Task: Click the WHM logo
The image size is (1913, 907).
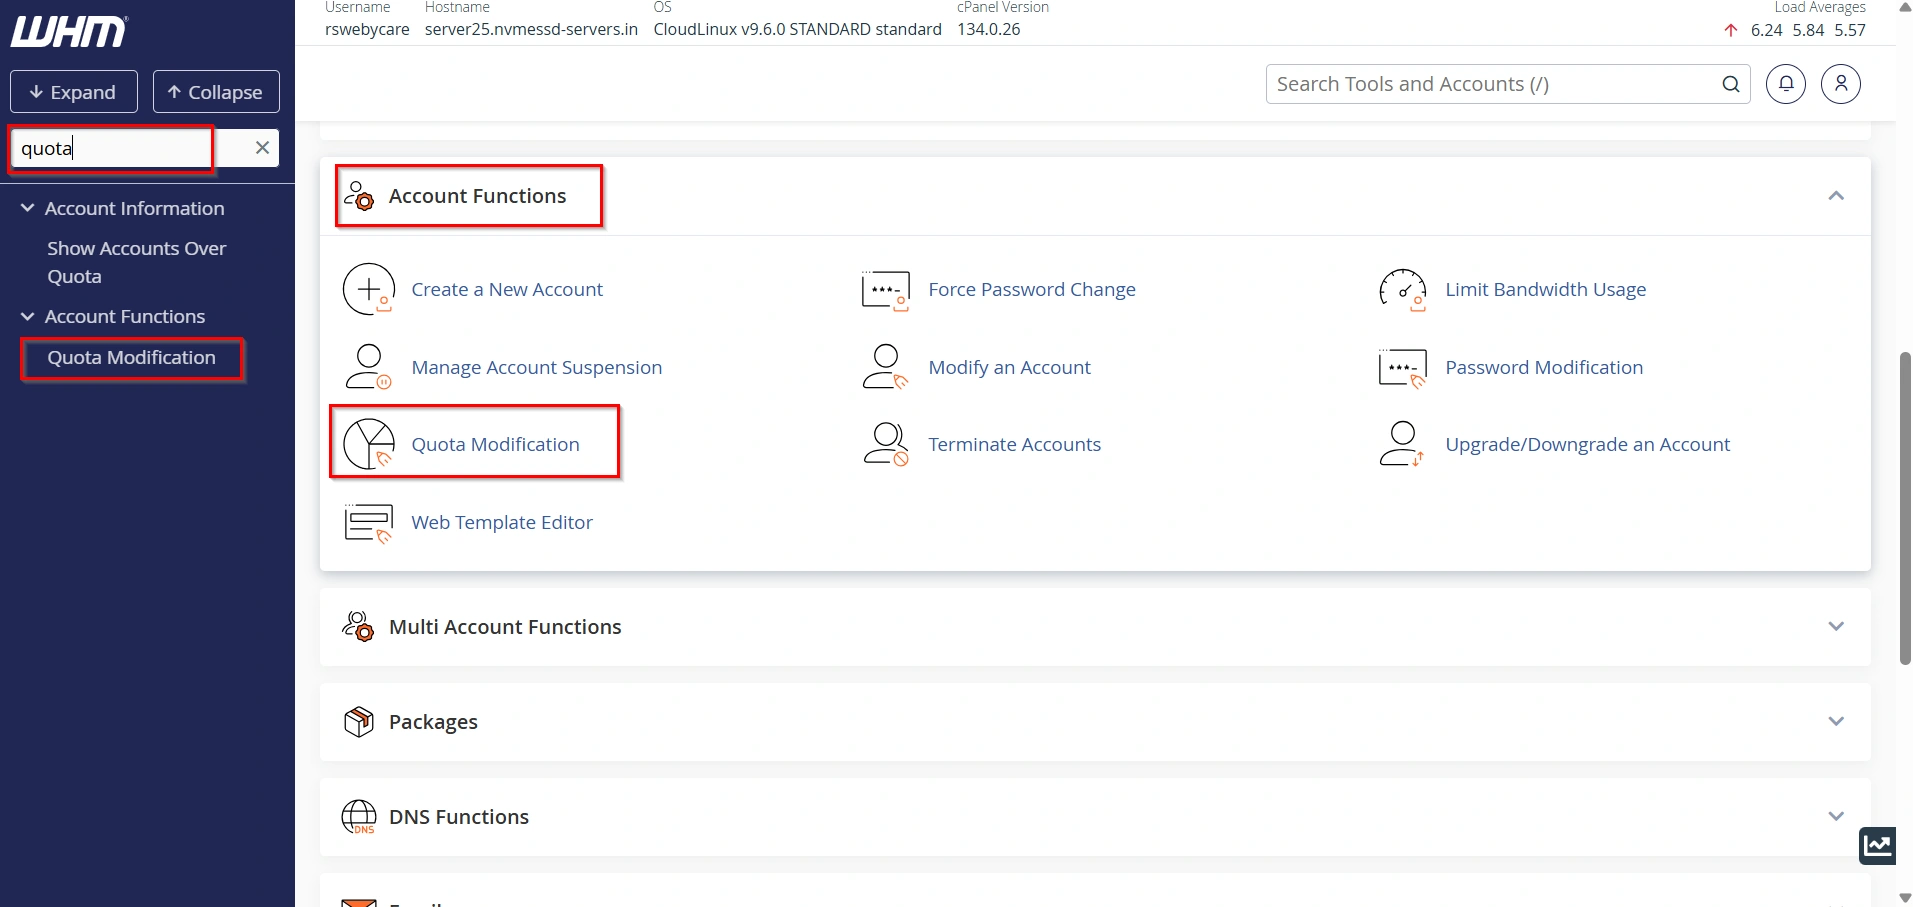Action: 69,31
